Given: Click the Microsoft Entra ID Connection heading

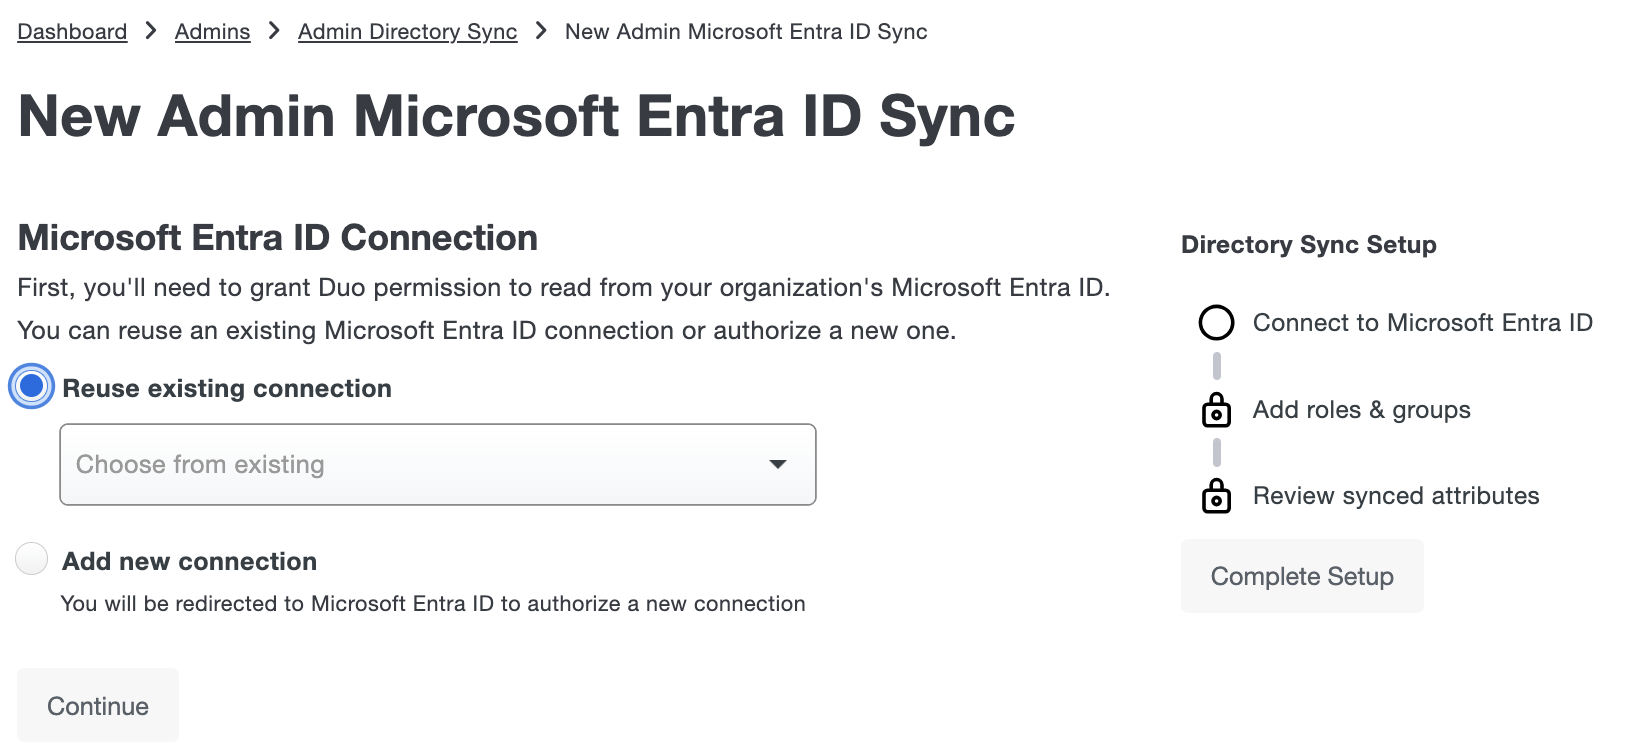Looking at the screenshot, I should coord(278,238).
